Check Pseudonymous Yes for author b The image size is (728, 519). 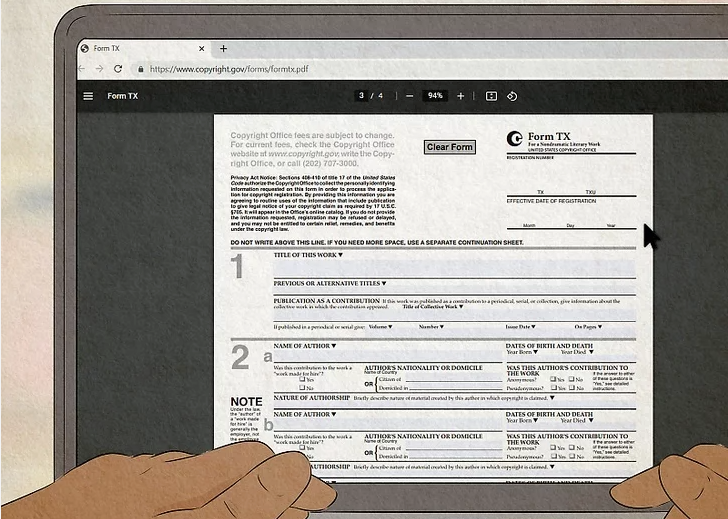[x=553, y=456]
